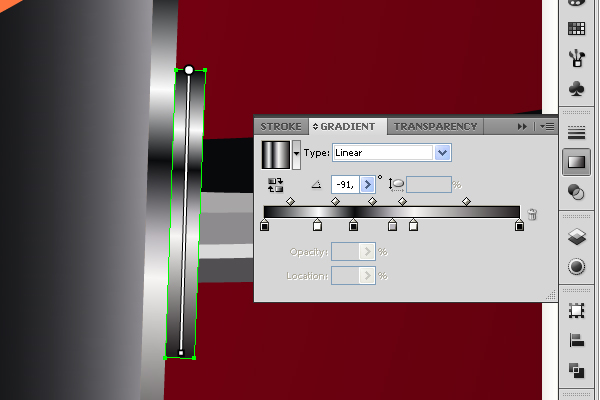Switch to the Stroke tab

pyautogui.click(x=281, y=127)
